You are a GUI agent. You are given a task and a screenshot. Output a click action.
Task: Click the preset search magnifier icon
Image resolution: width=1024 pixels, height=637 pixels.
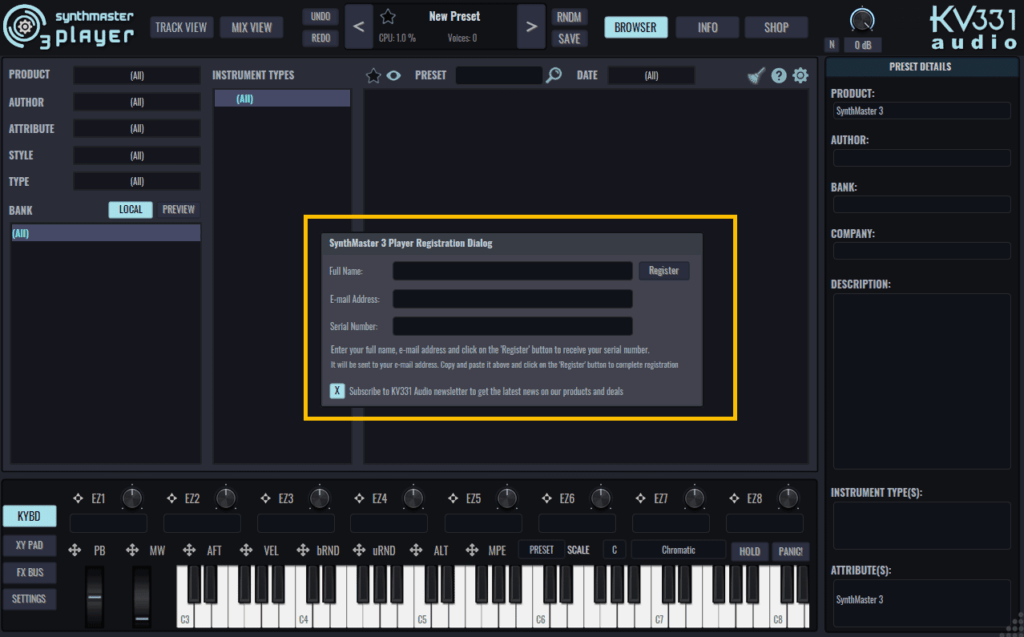click(554, 75)
